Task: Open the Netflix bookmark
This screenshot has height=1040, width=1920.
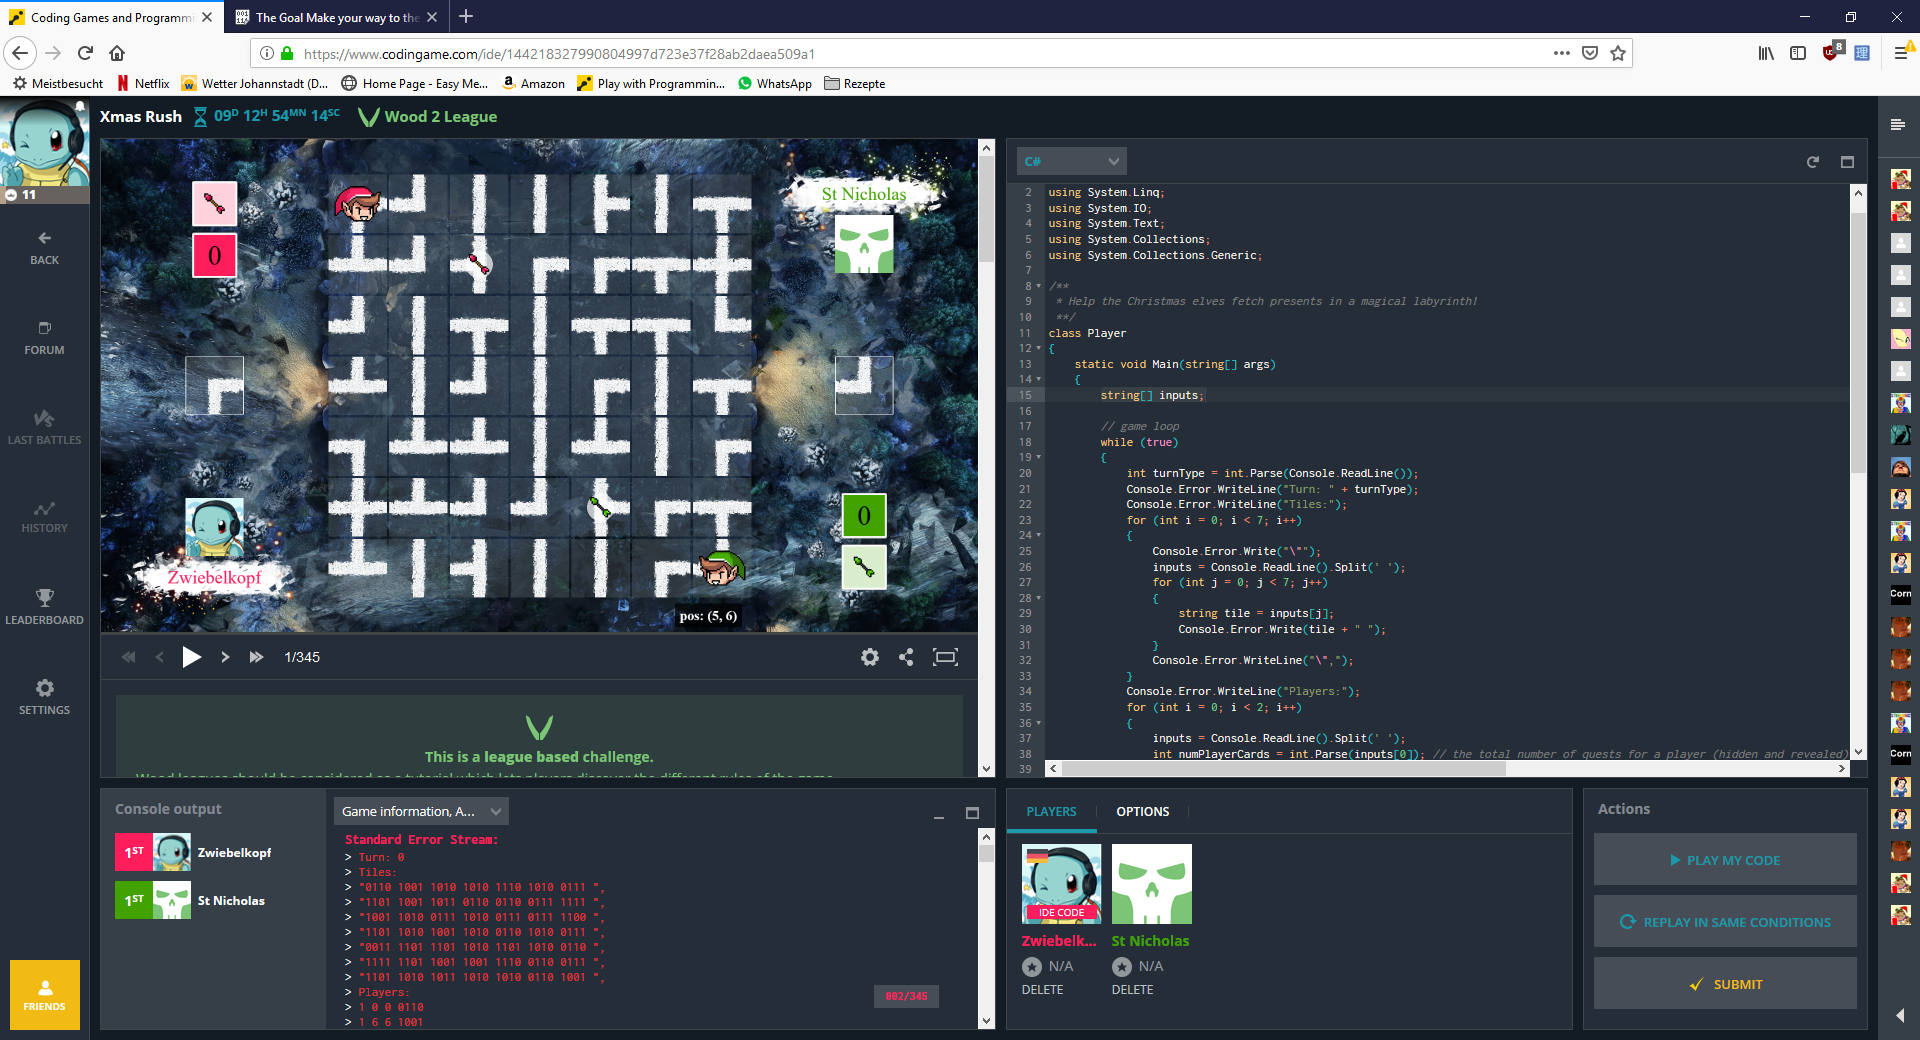Action: 143,83
